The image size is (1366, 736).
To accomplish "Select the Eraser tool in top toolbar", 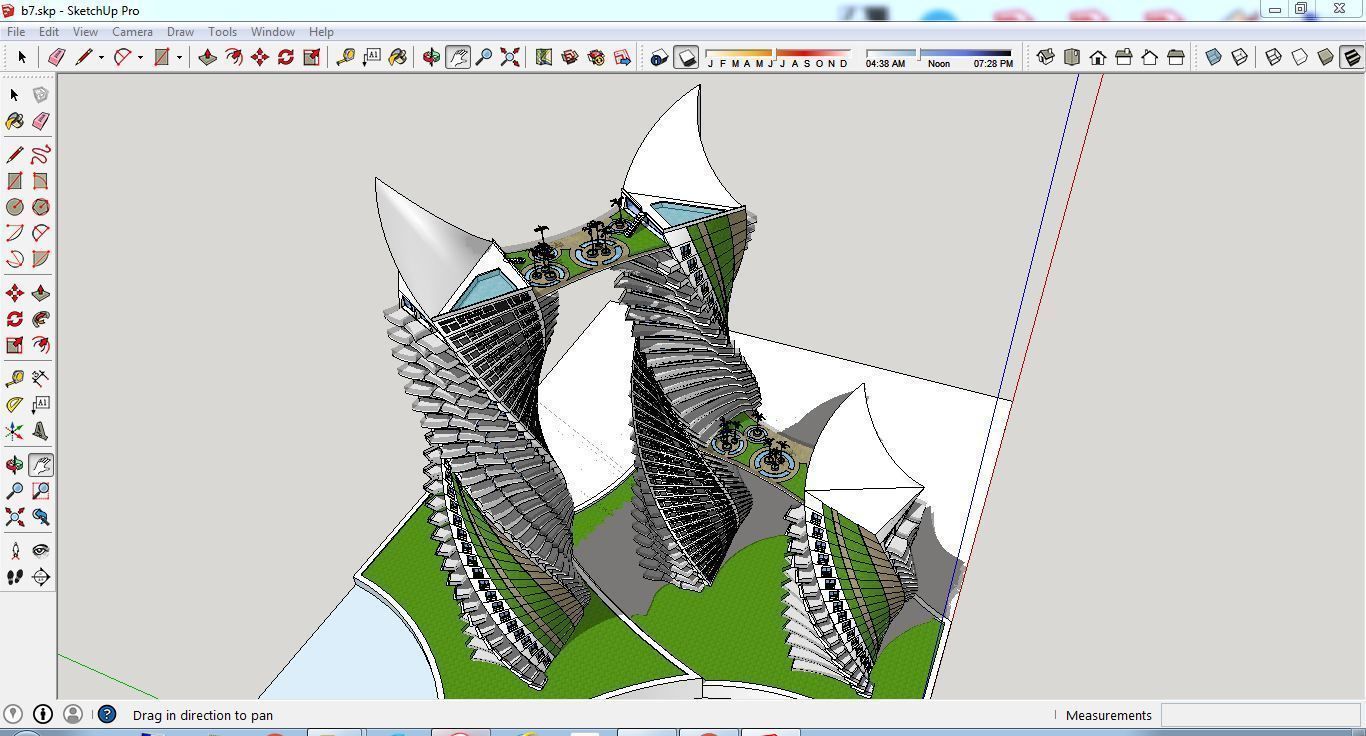I will [57, 58].
